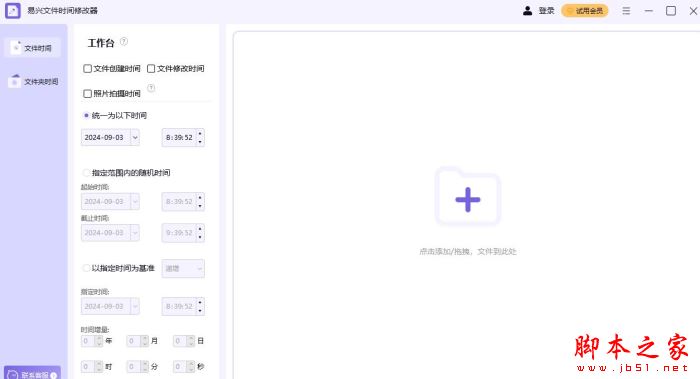700x379 pixels.
Task: Enable the 文件创建时间 checkbox
Action: pyautogui.click(x=88, y=68)
